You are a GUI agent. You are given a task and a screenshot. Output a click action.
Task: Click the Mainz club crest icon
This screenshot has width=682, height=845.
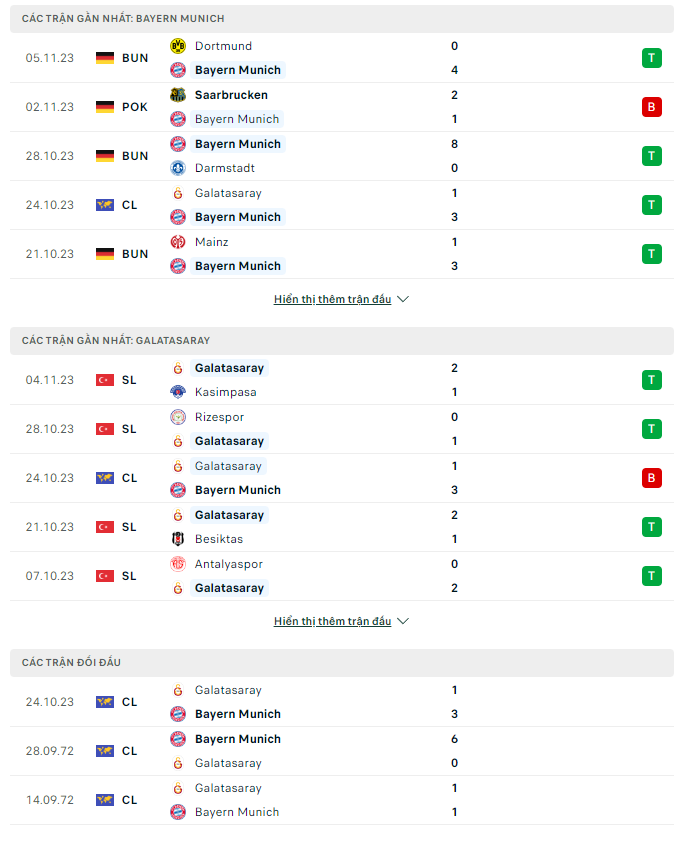point(178,242)
